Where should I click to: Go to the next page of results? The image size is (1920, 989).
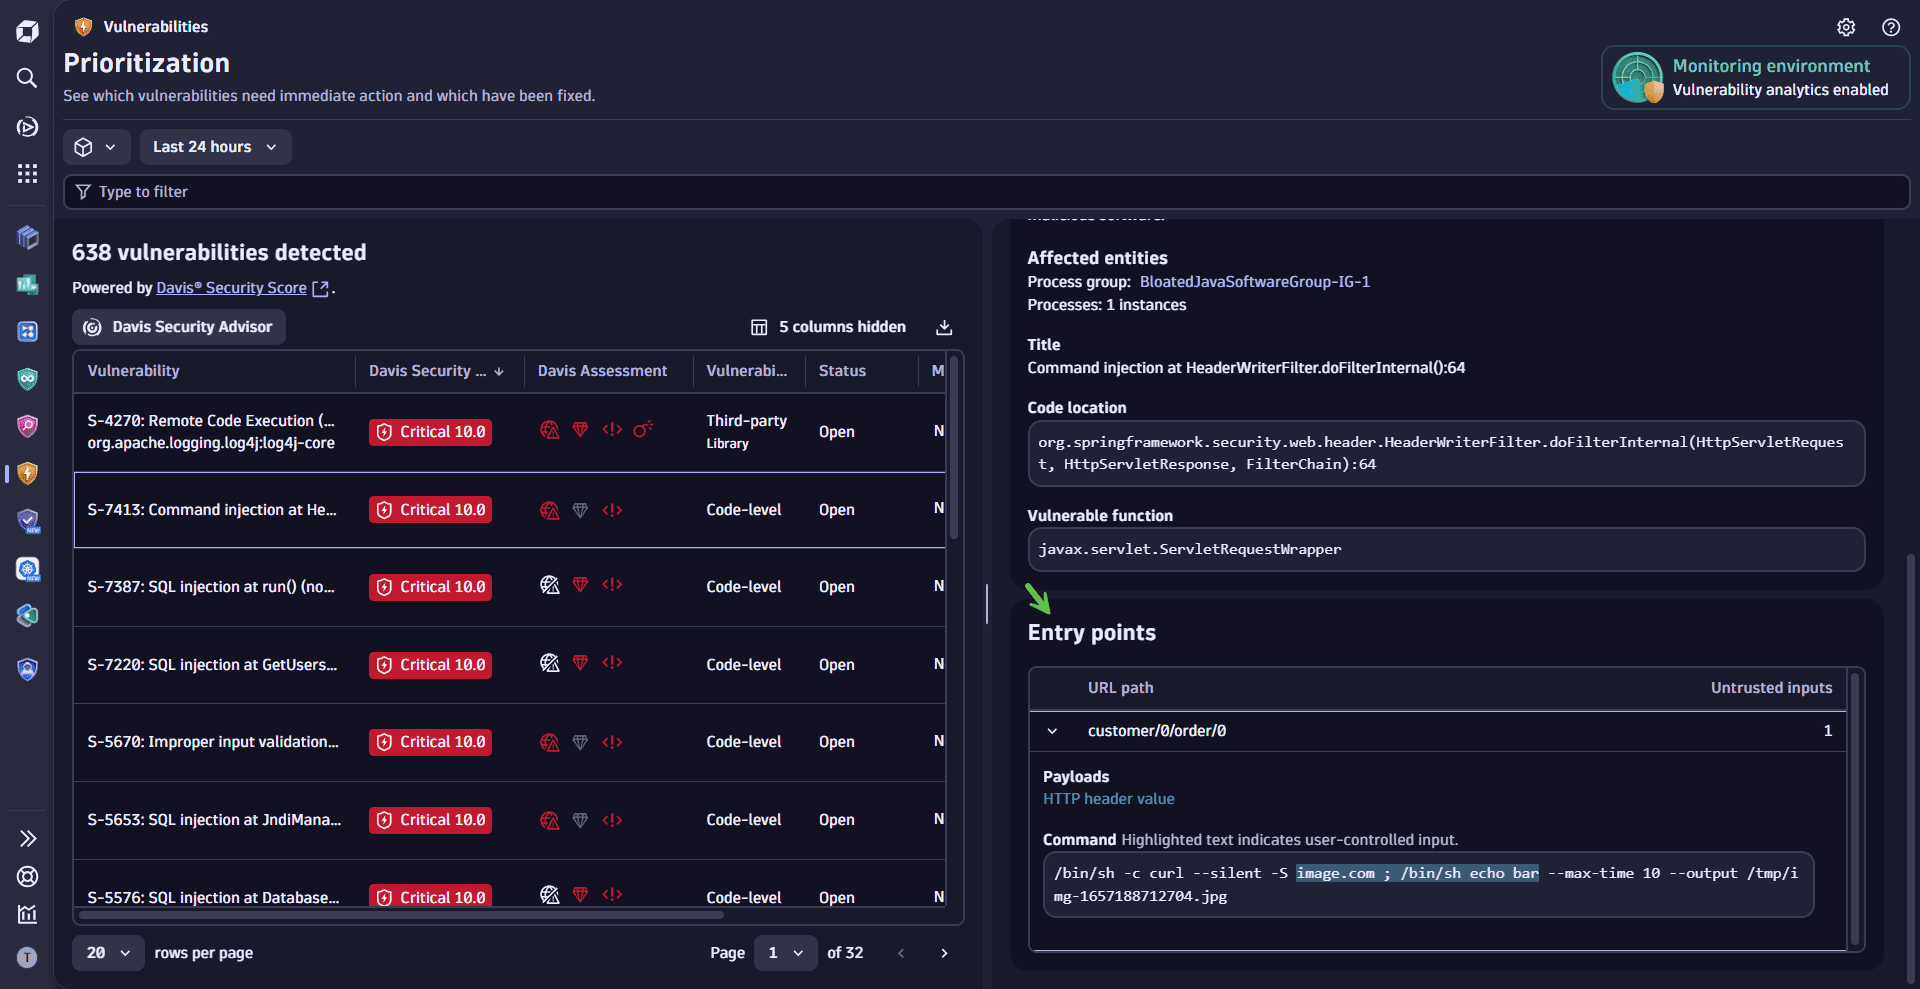944,953
